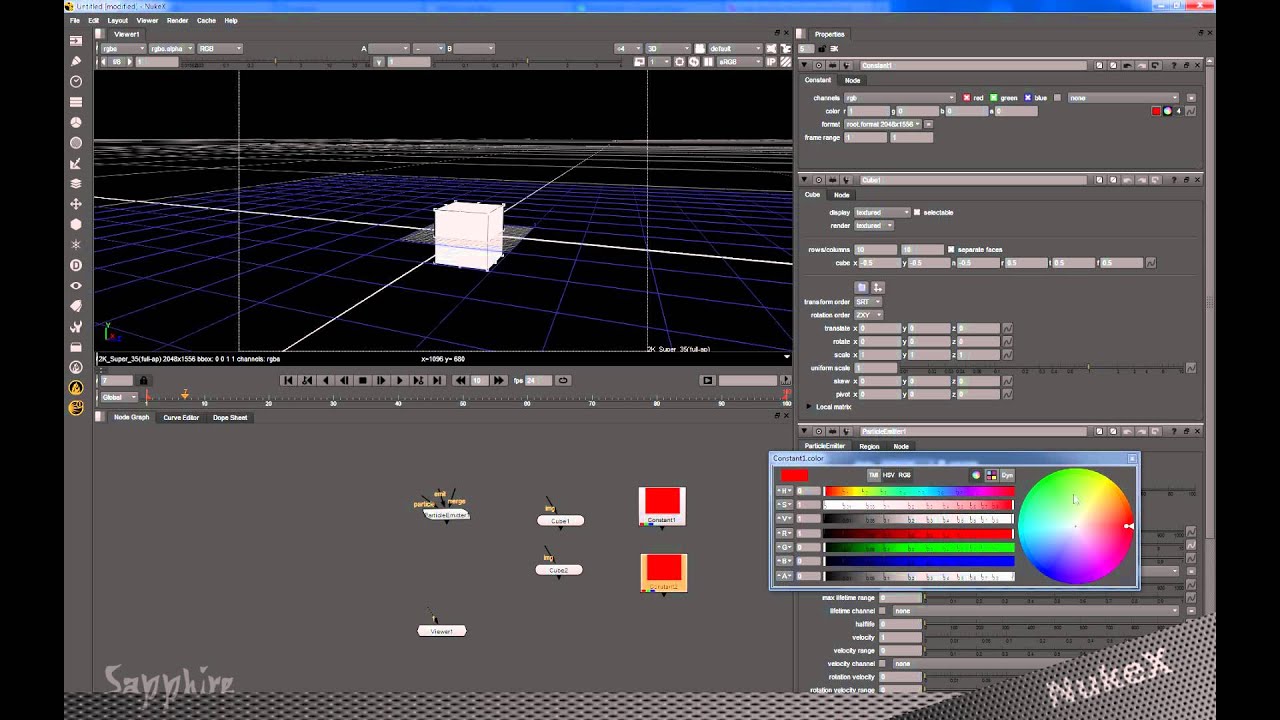Open the Render menu
Viewport: 1280px width, 720px height.
pyautogui.click(x=177, y=20)
